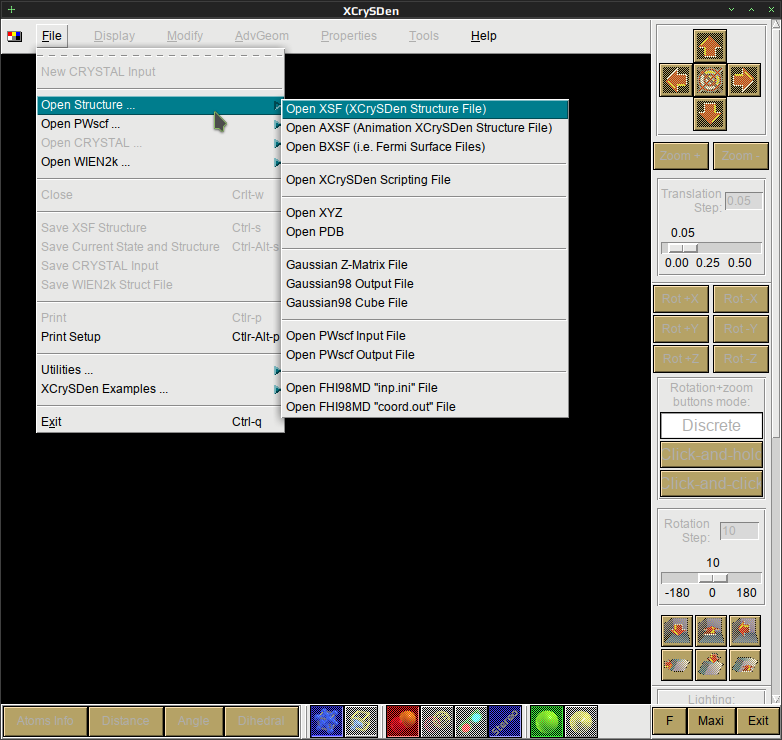
Task: Choose Open XSF (XCrySDen Structure File)
Action: pos(425,109)
